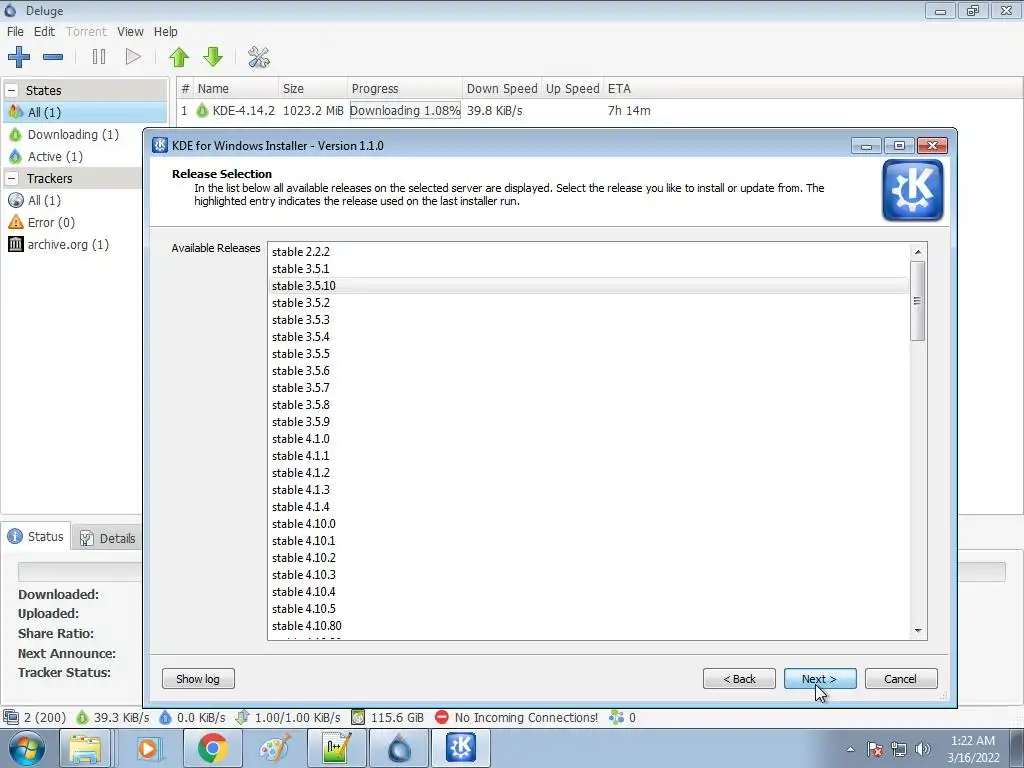The image size is (1024, 768).
Task: Open the Windows Start menu
Action: [x=27, y=748]
